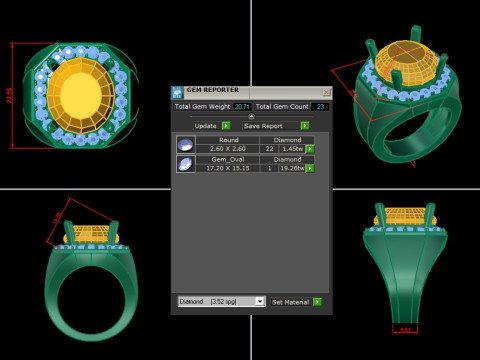Click the 1.45tw weight cell
This screenshot has width=480, height=360.
click(x=292, y=149)
